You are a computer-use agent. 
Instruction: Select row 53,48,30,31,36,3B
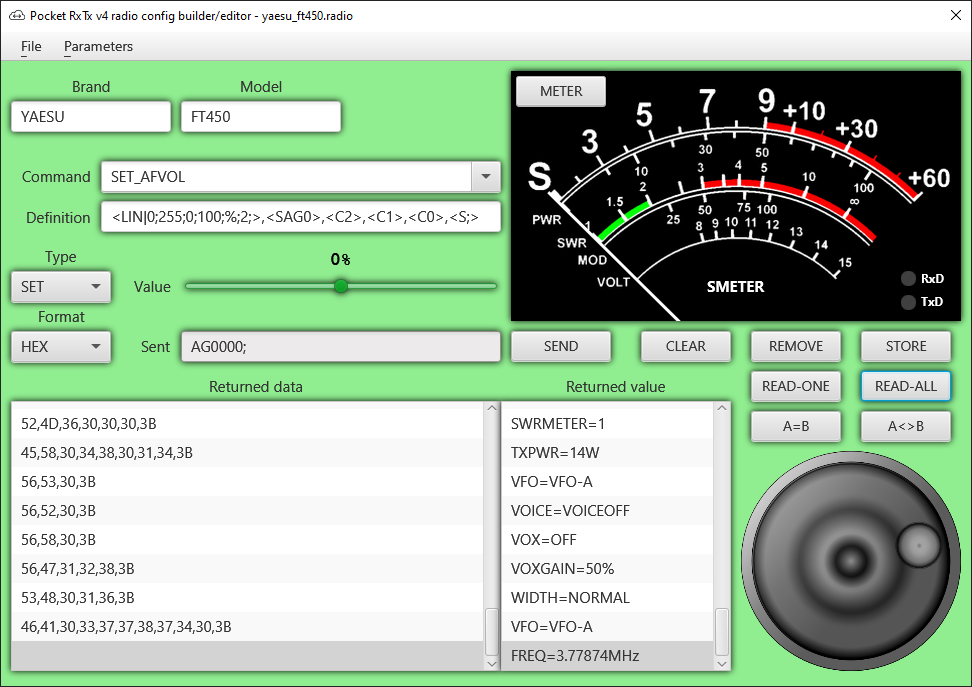247,598
